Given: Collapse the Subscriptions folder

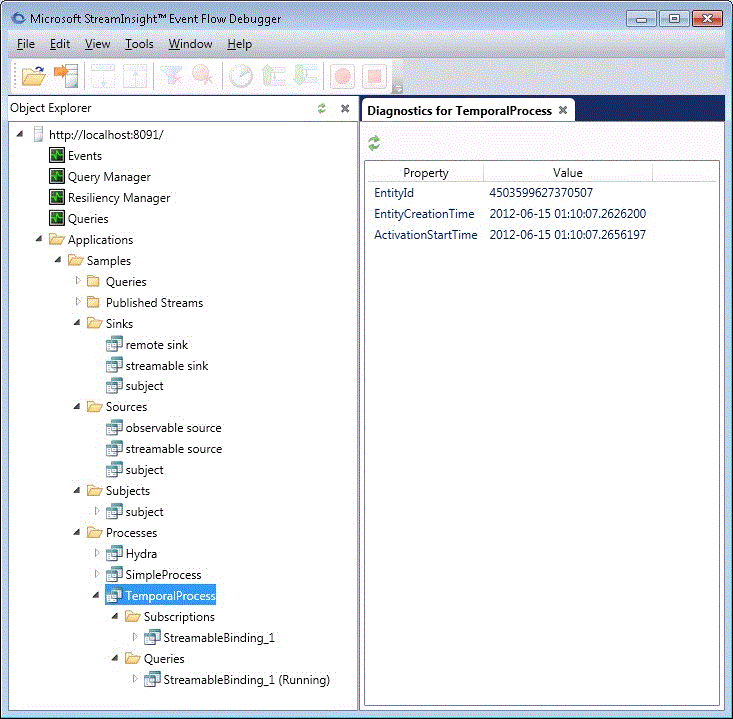Looking at the screenshot, I should (x=115, y=616).
